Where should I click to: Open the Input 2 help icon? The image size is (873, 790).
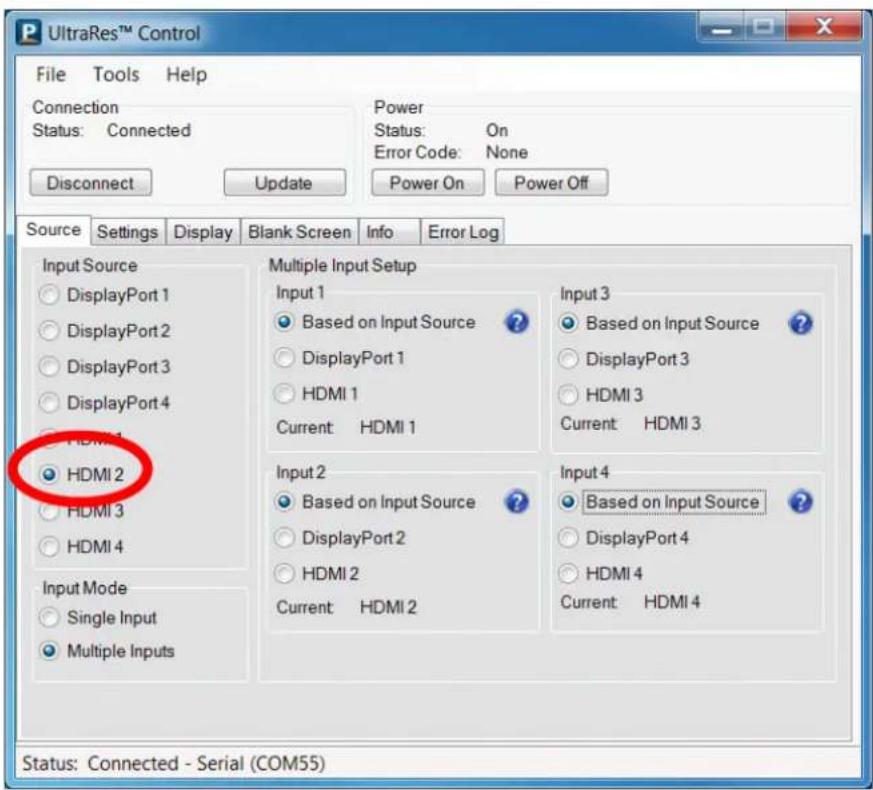click(x=517, y=502)
